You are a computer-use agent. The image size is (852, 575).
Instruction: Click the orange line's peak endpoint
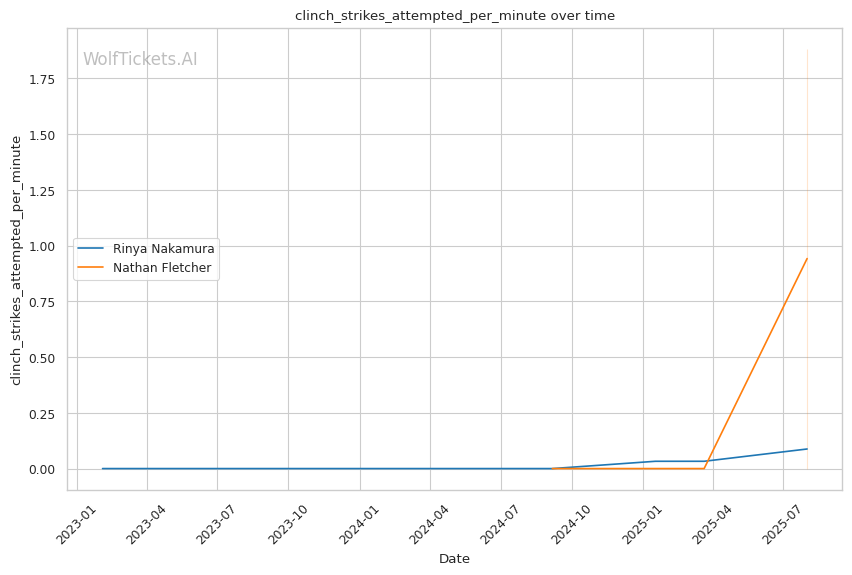(807, 259)
